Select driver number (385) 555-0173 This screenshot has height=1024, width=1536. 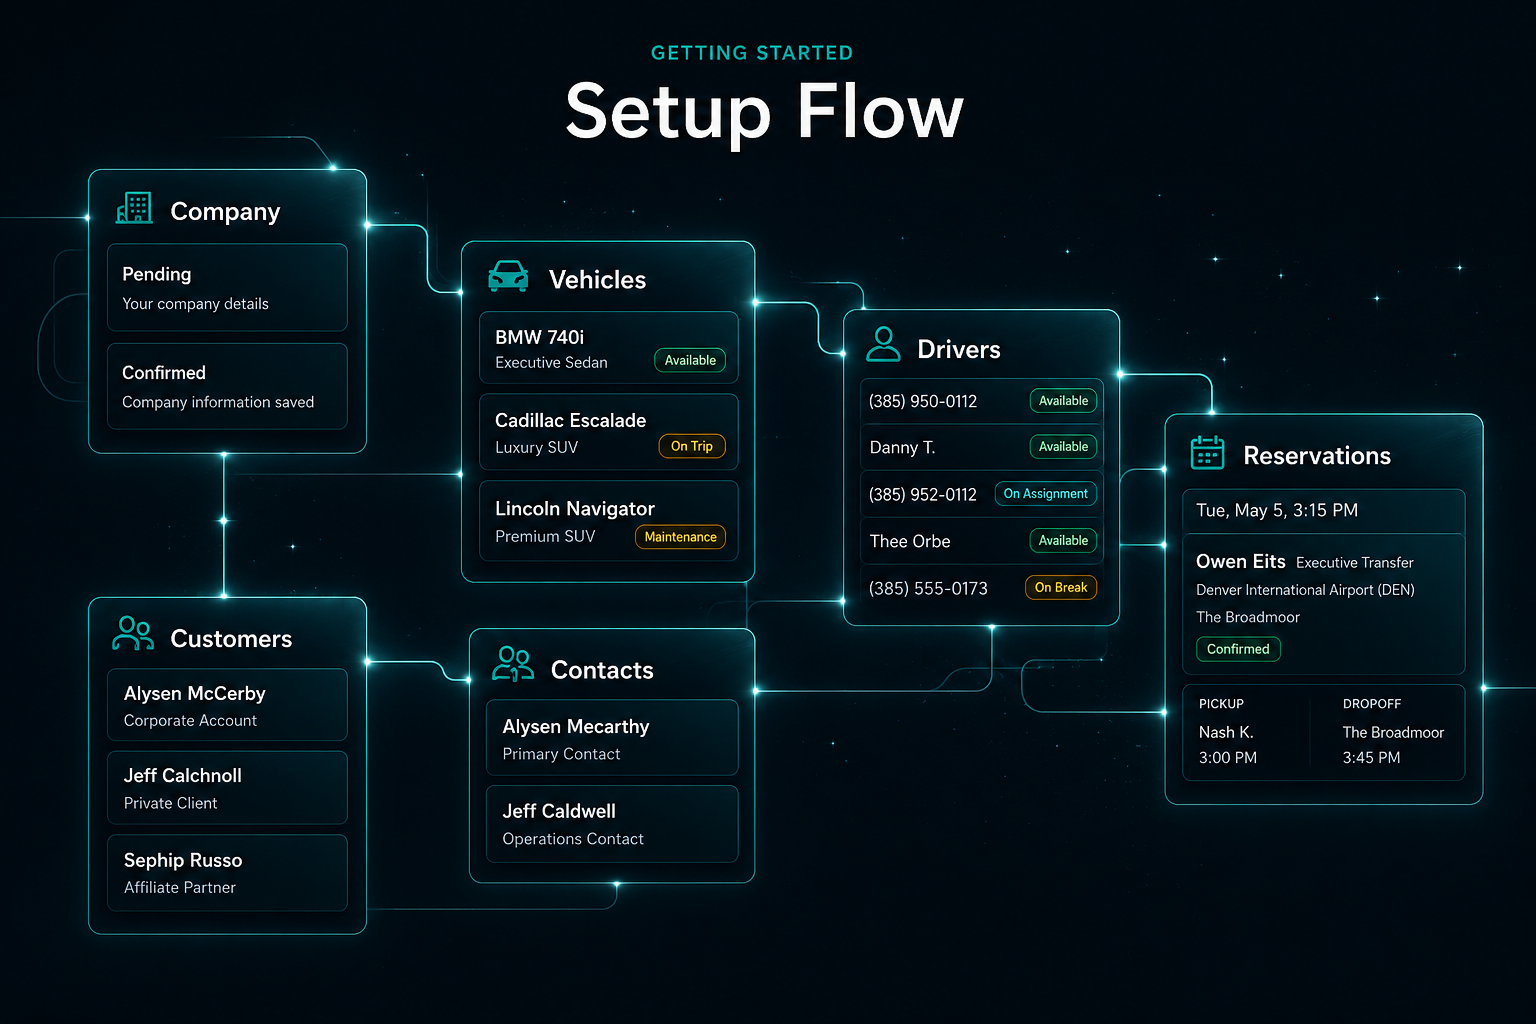coord(928,588)
